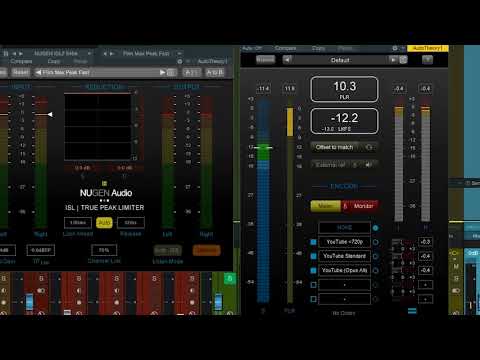Click Paste in the ISL plugin header
The image size is (480, 360).
80,61
